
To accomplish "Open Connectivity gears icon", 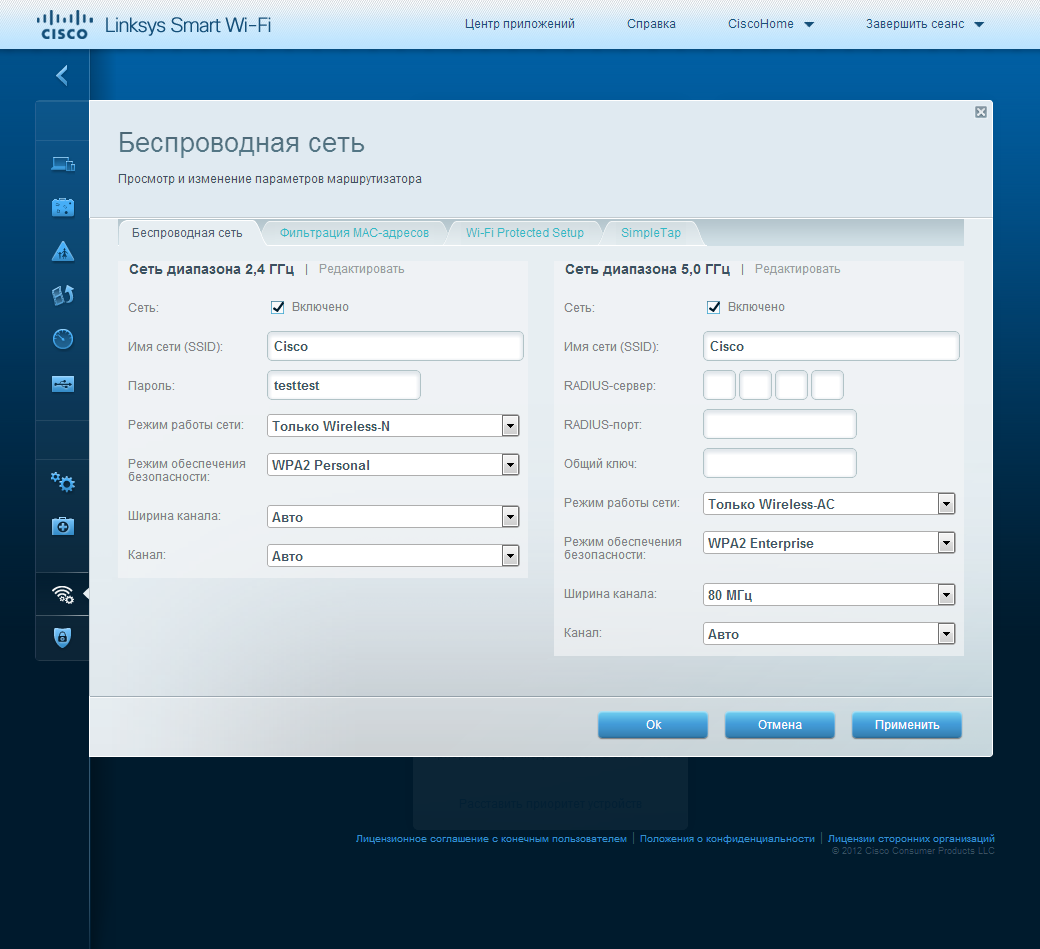I will (x=63, y=482).
